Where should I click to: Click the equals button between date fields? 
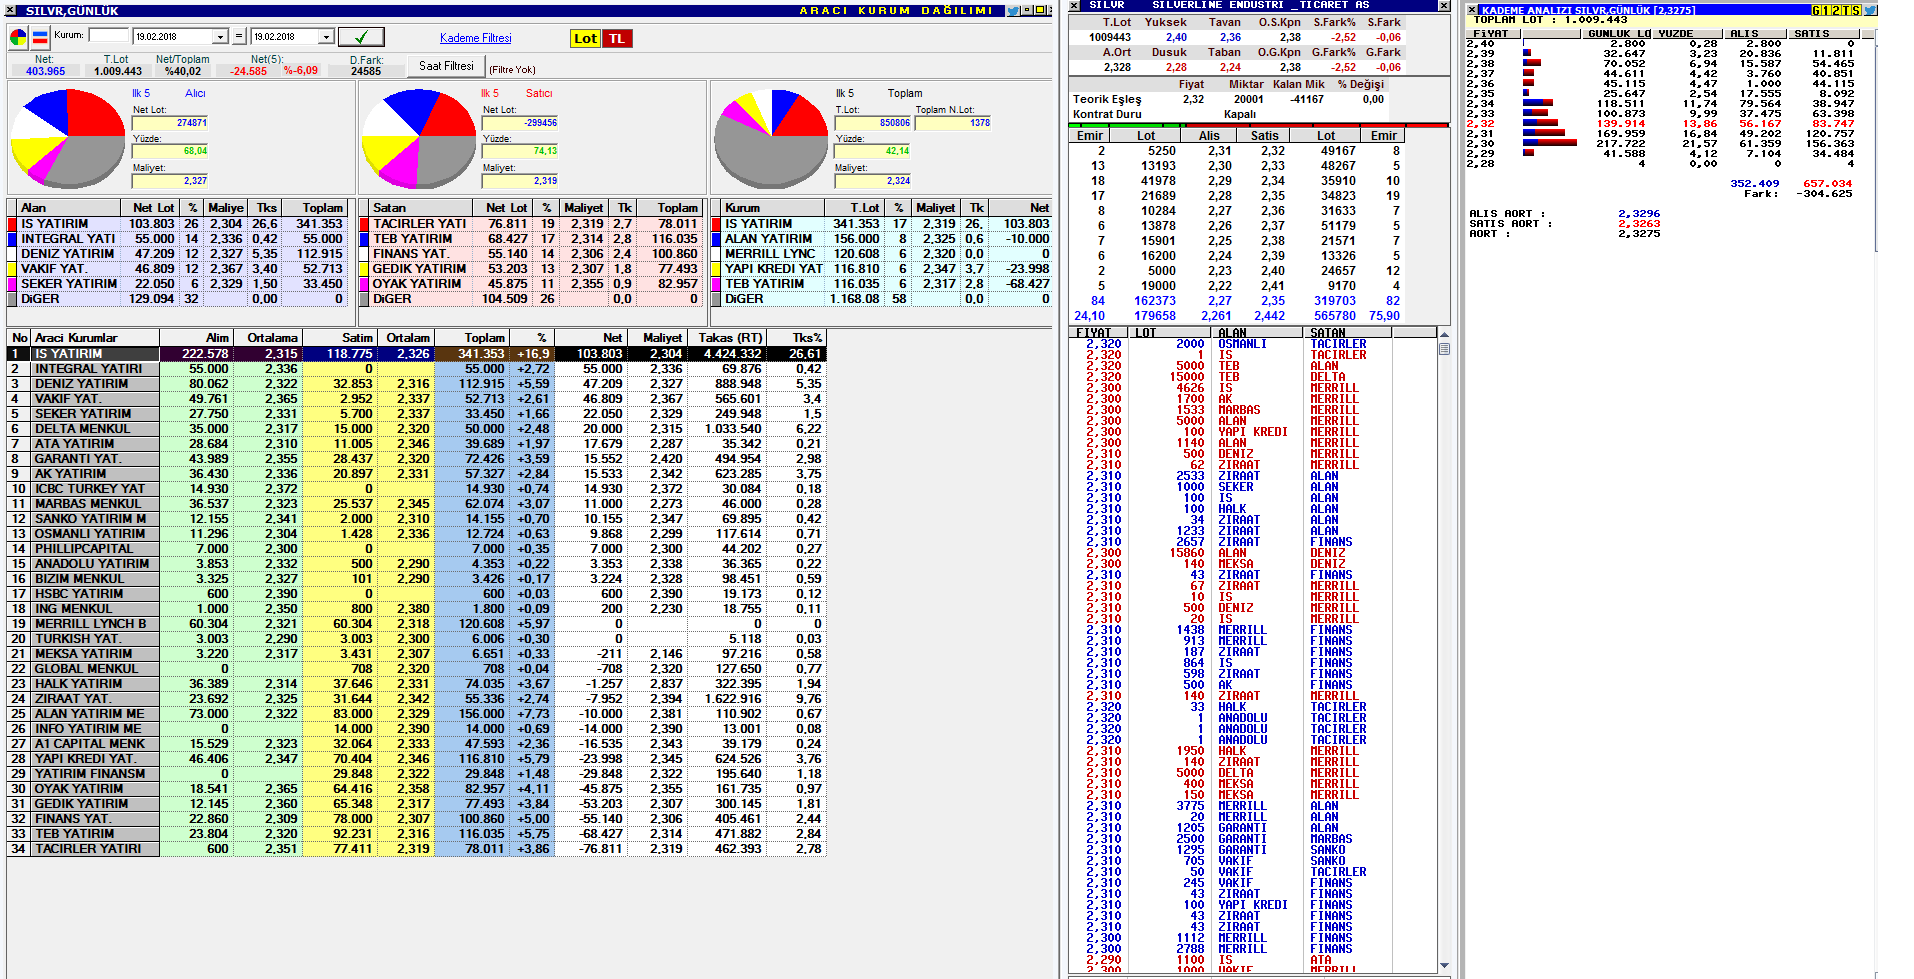click(239, 37)
